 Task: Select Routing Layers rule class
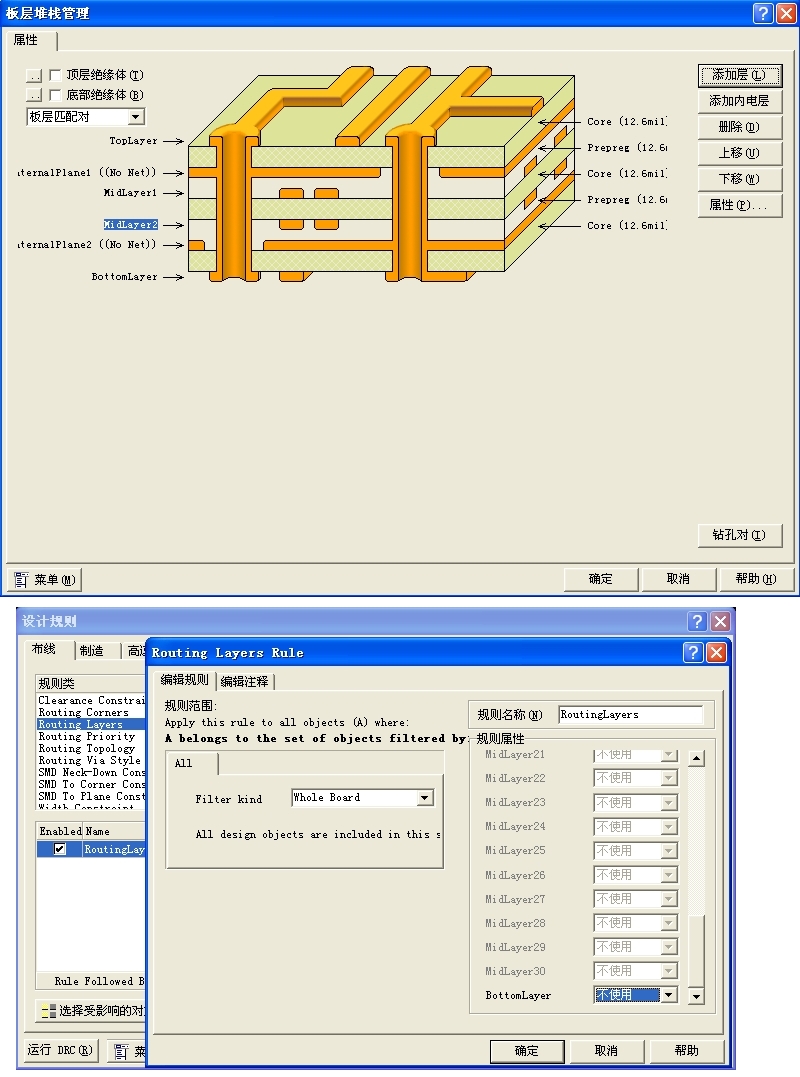tap(91, 724)
